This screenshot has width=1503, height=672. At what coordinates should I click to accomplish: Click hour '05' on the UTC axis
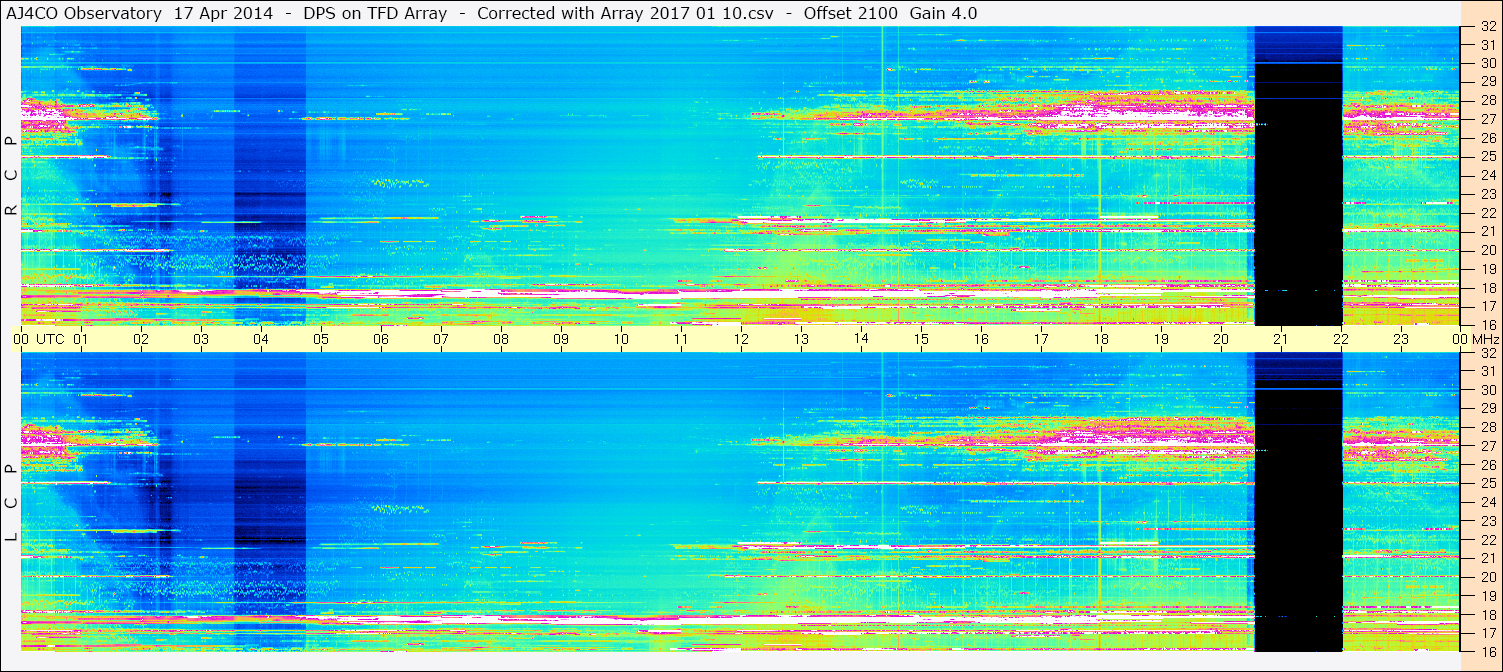(321, 339)
